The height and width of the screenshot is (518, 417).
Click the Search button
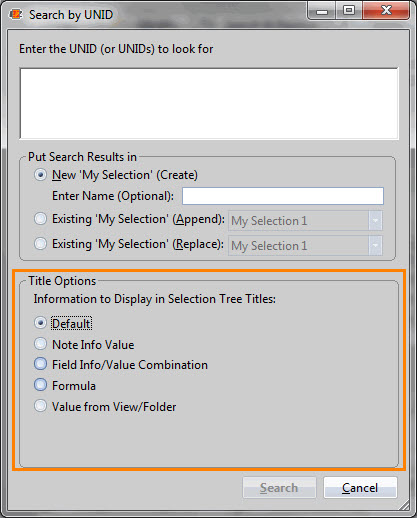pyautogui.click(x=279, y=488)
